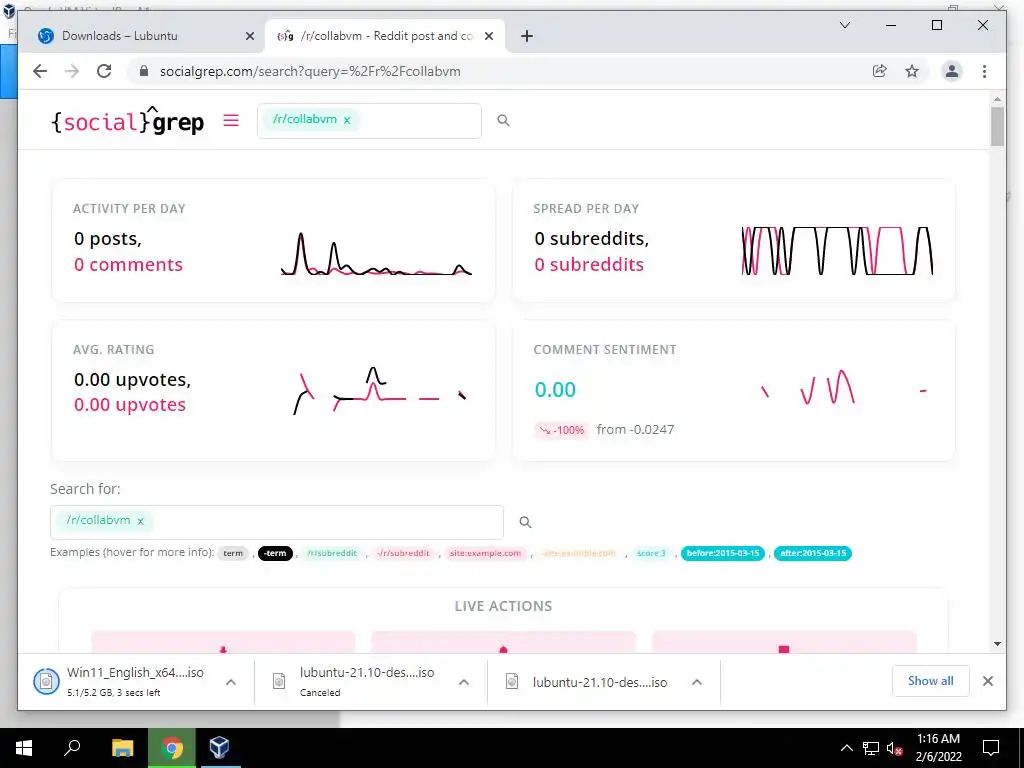This screenshot has width=1024, height=768.
Task: Show hidden system tray icons
Action: [846, 748]
